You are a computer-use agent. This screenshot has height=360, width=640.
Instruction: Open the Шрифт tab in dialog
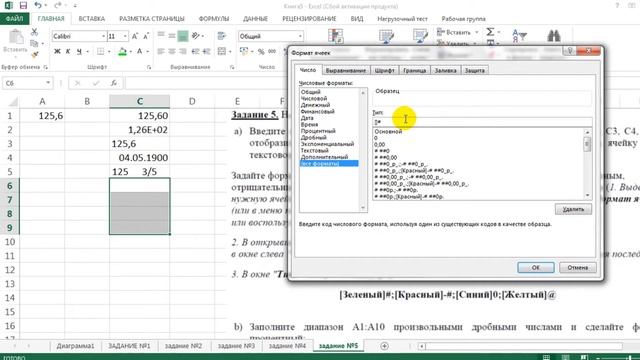tap(384, 70)
